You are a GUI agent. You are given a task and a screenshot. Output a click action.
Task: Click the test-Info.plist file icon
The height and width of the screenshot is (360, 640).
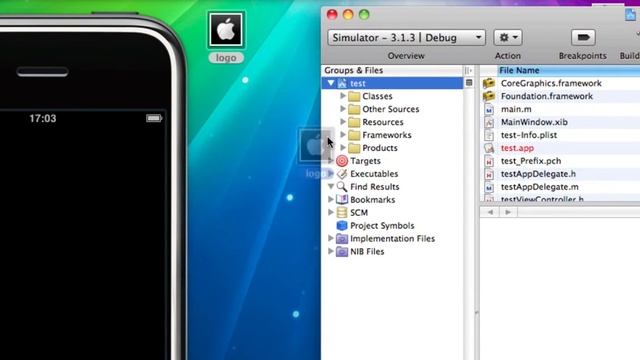tap(489, 135)
